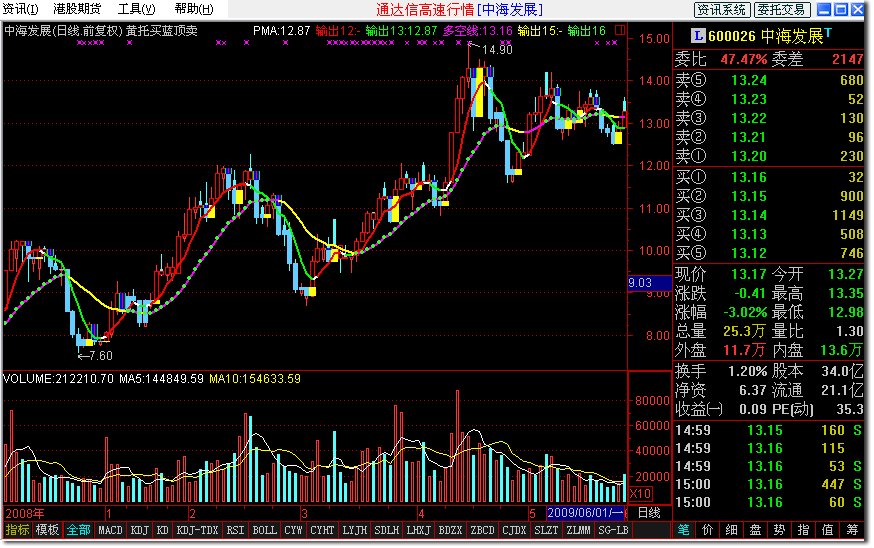Switch to the SDLH indicator
This screenshot has width=874, height=548.
pyautogui.click(x=386, y=530)
